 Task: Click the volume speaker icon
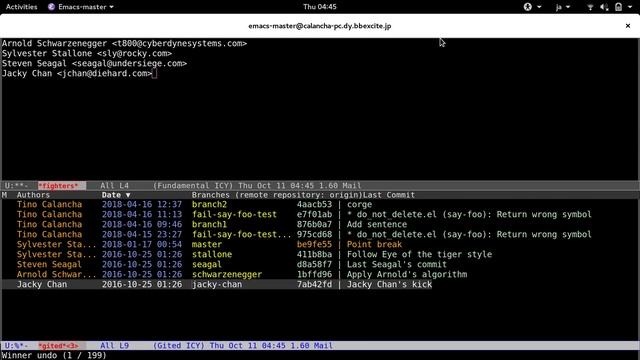coord(604,7)
